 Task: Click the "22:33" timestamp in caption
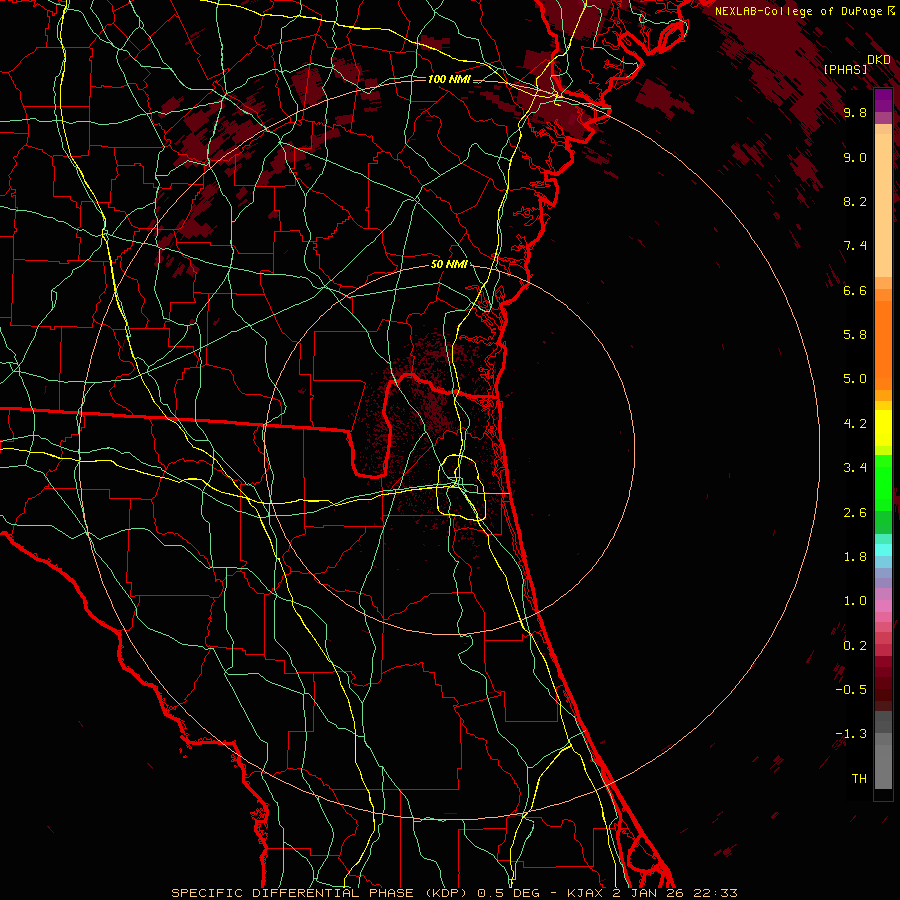click(714, 893)
